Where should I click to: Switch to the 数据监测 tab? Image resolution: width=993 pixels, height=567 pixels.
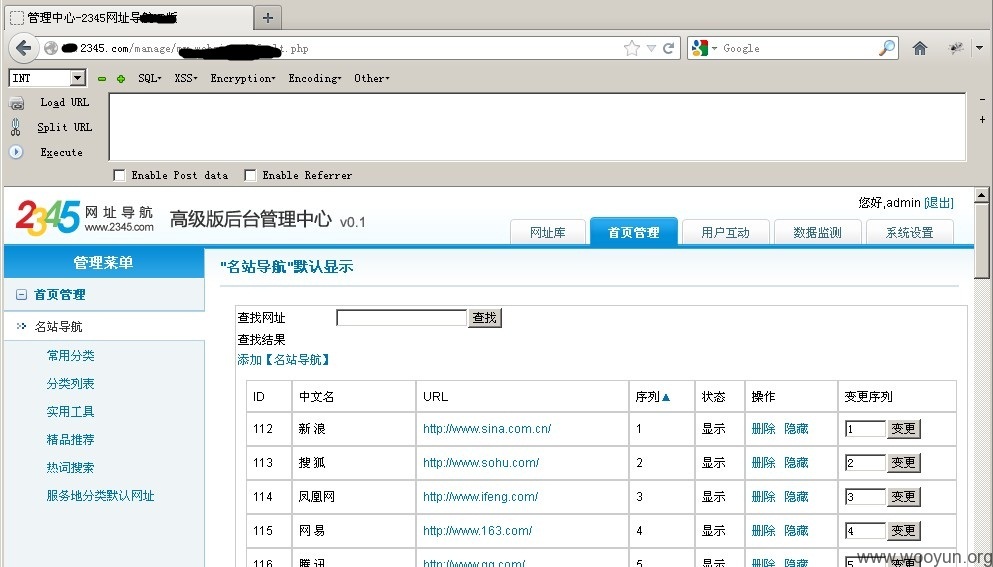pos(818,233)
